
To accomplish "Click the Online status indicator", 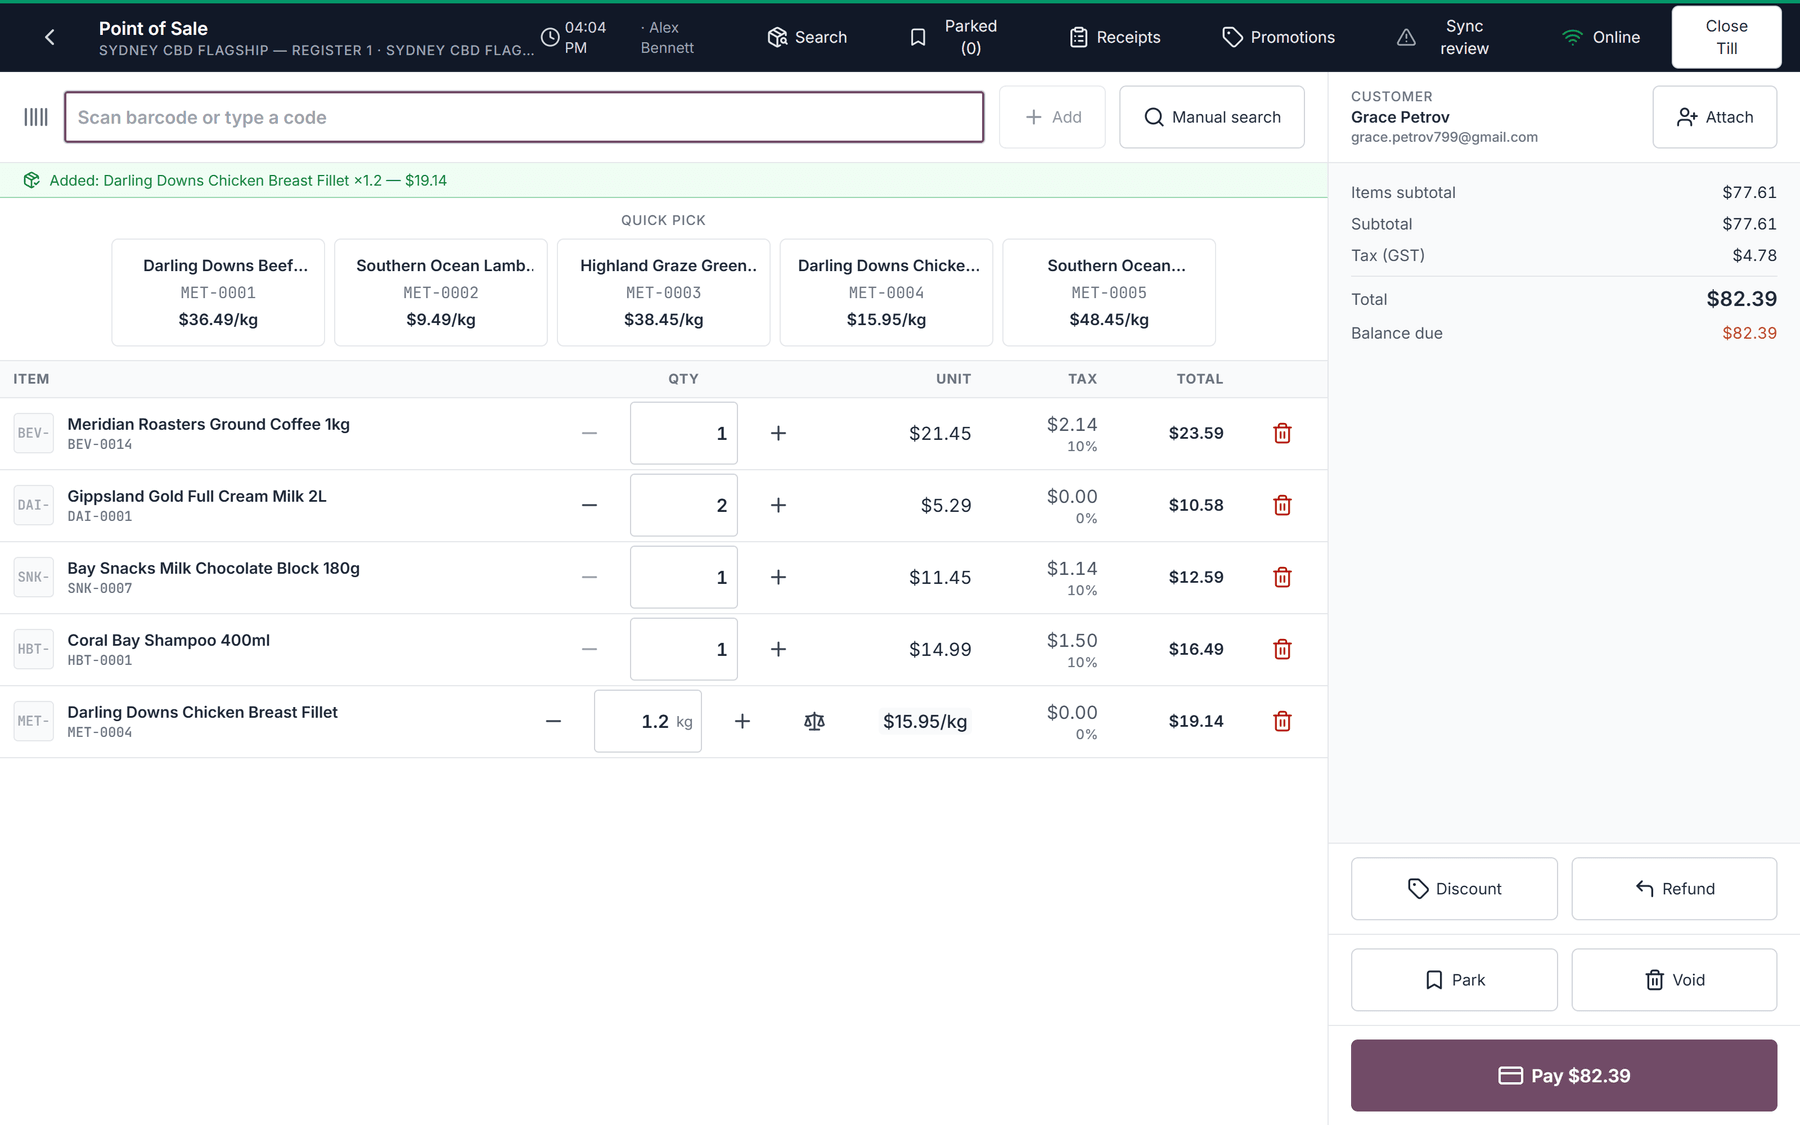I will pyautogui.click(x=1601, y=37).
